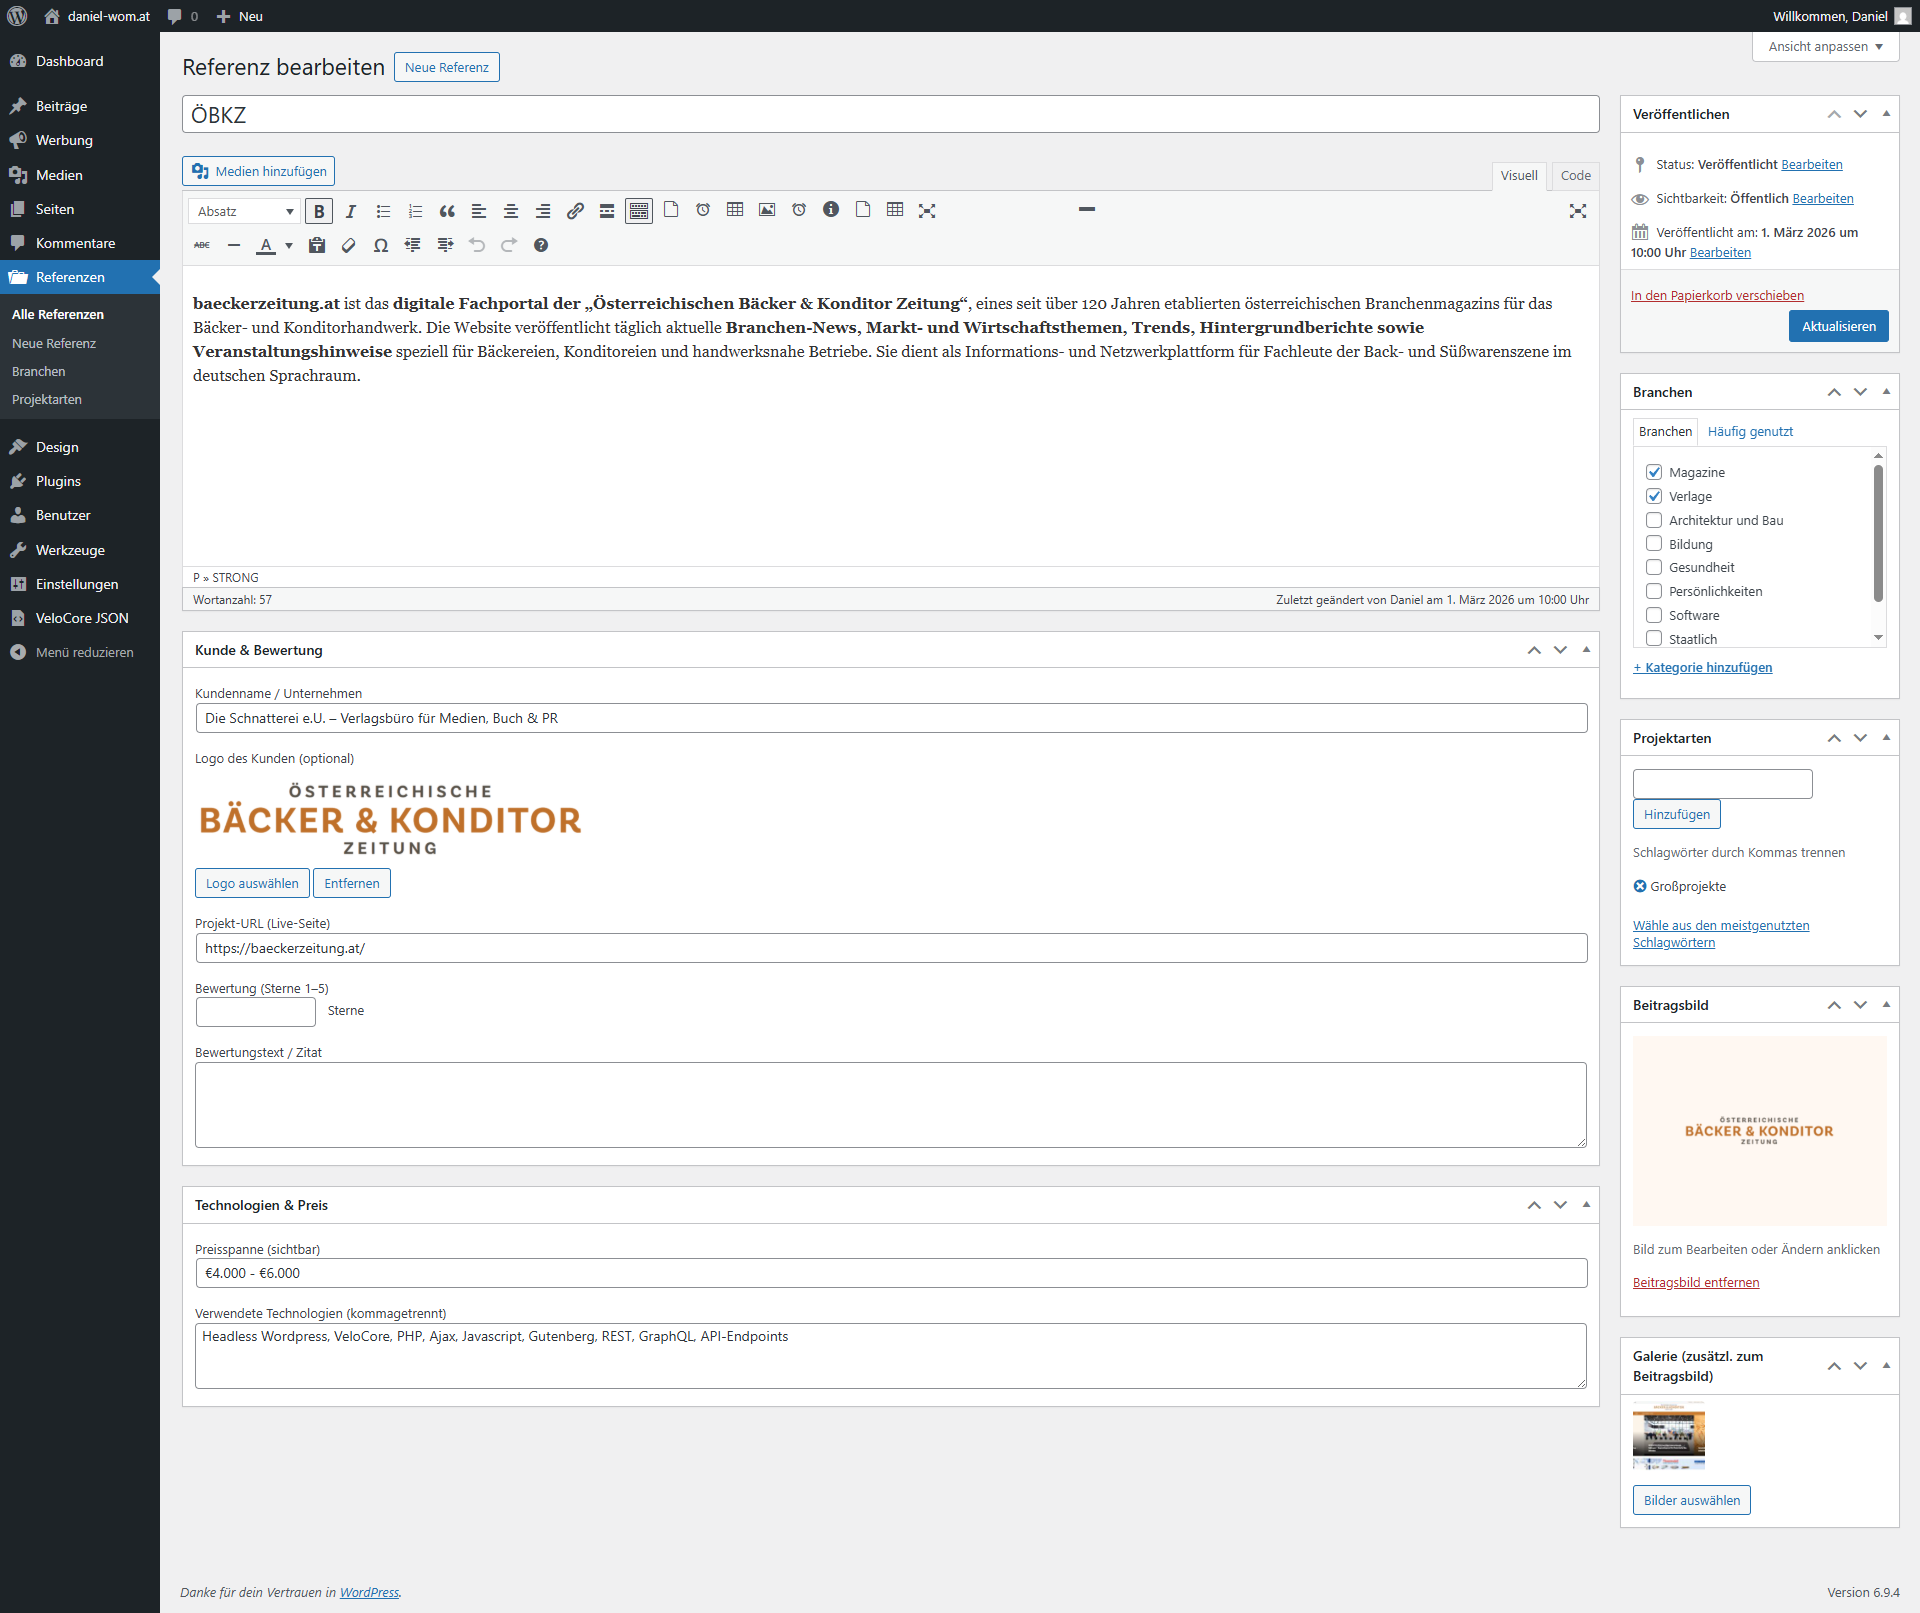1920x1613 pixels.
Task: Enable the Architektur und Bau checkbox
Action: coord(1654,520)
